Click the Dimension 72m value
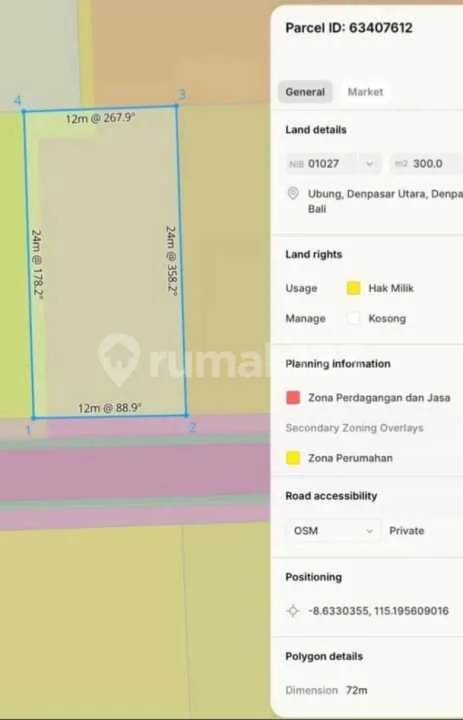Screen dimensions: 463x720 point(356,690)
